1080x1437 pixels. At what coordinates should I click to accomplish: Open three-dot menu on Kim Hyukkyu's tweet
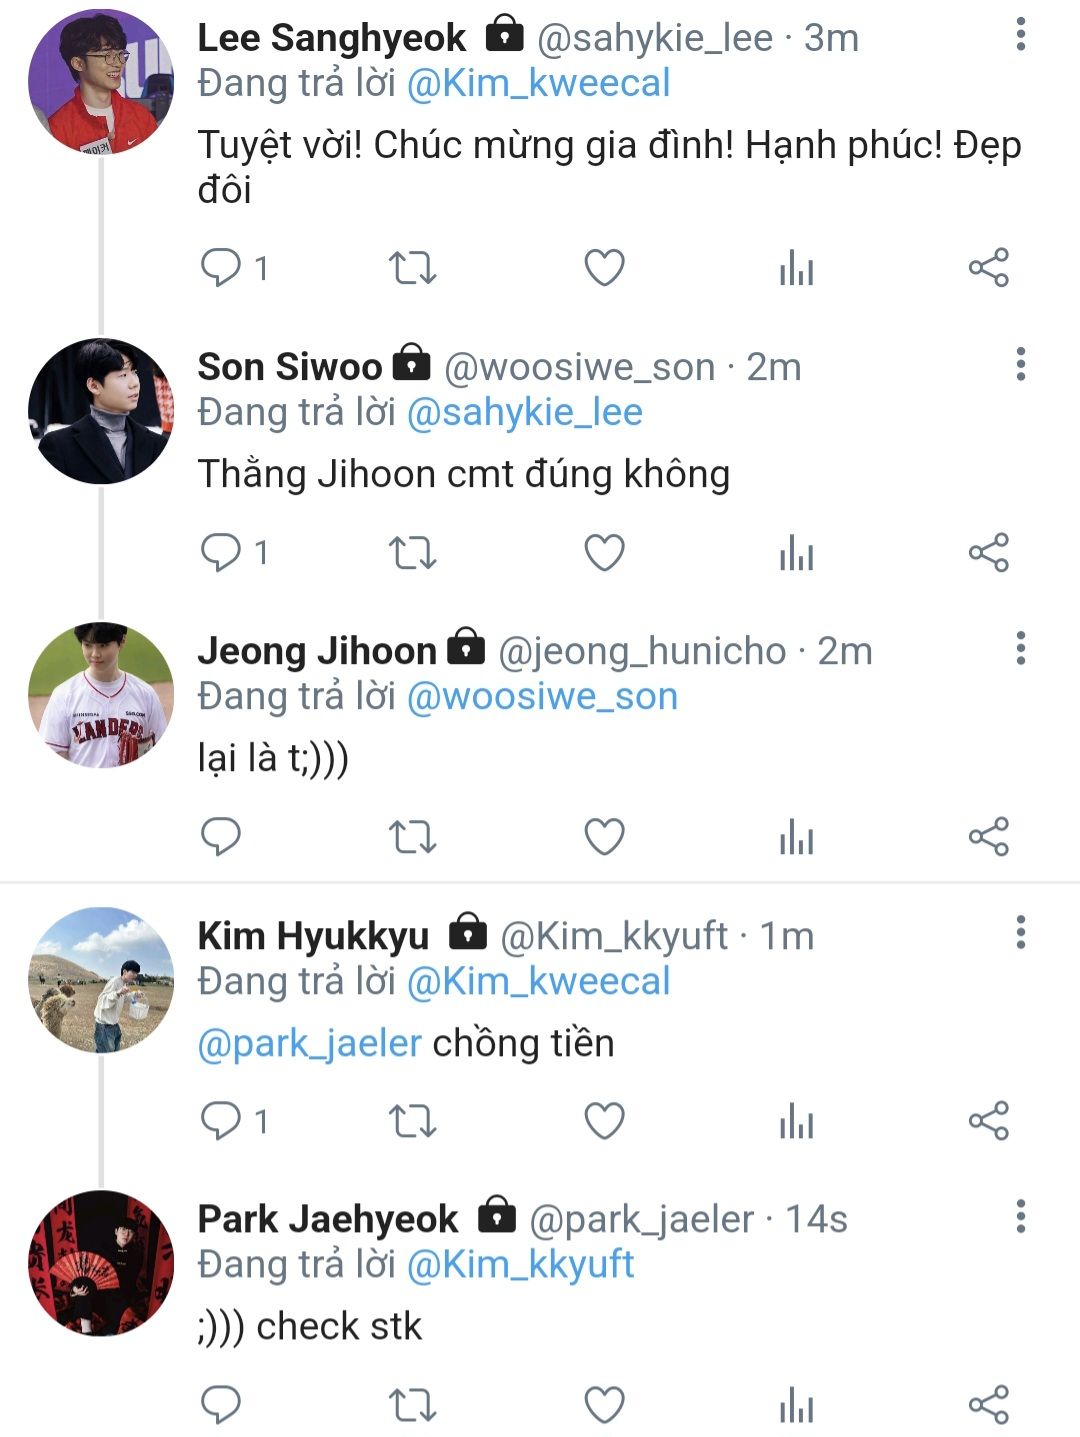(x=1020, y=932)
